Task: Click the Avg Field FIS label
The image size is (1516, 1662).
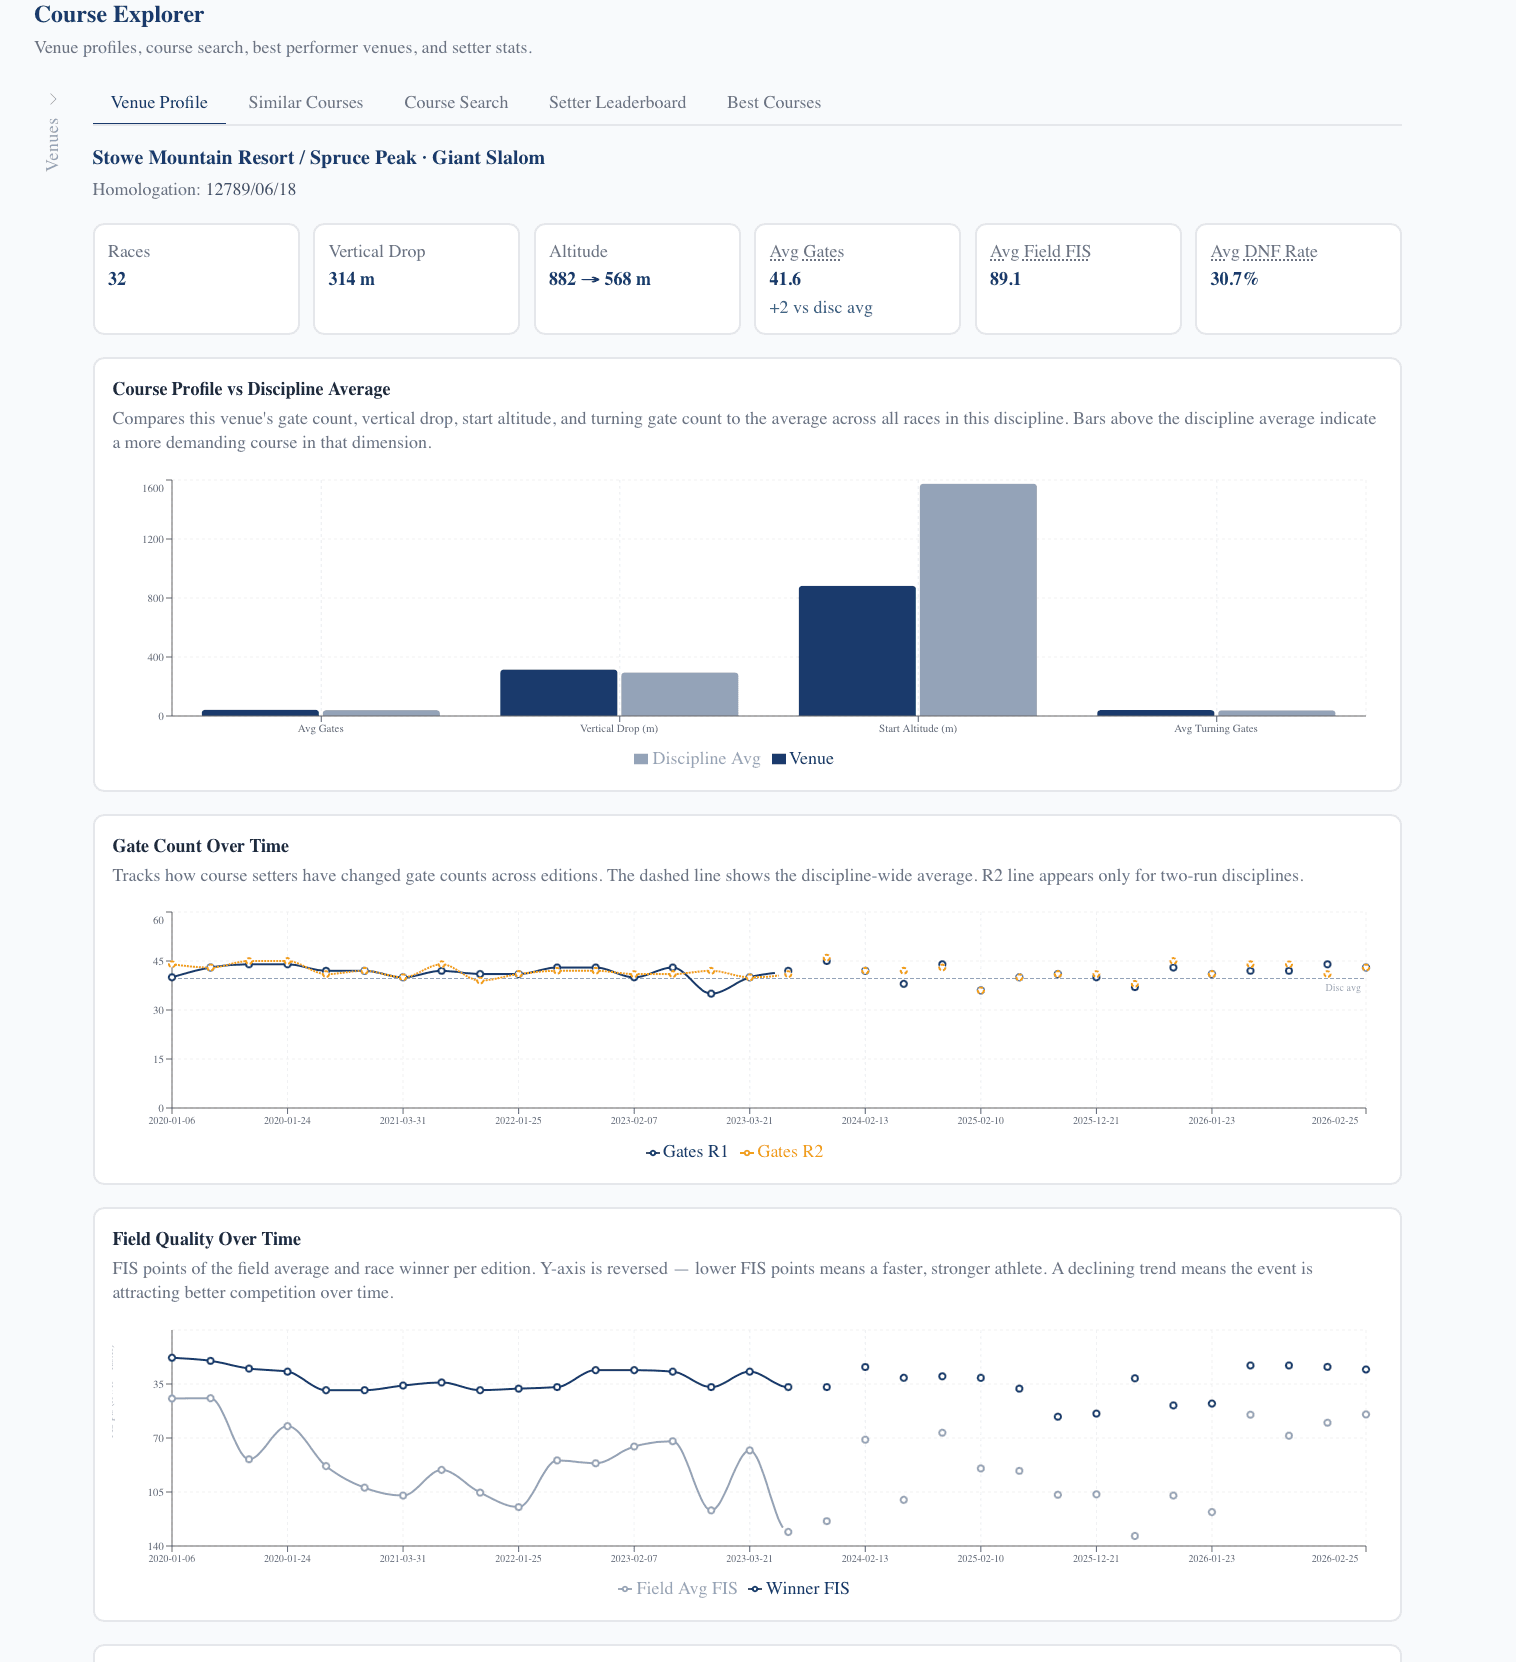Action: tap(1039, 252)
